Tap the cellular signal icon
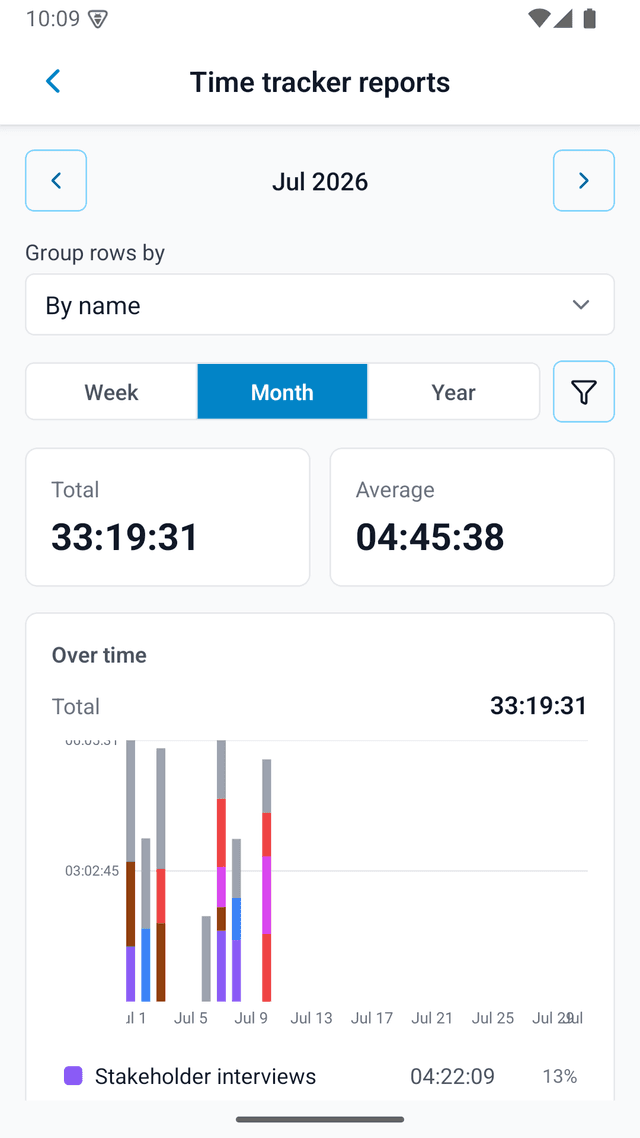 click(x=563, y=18)
